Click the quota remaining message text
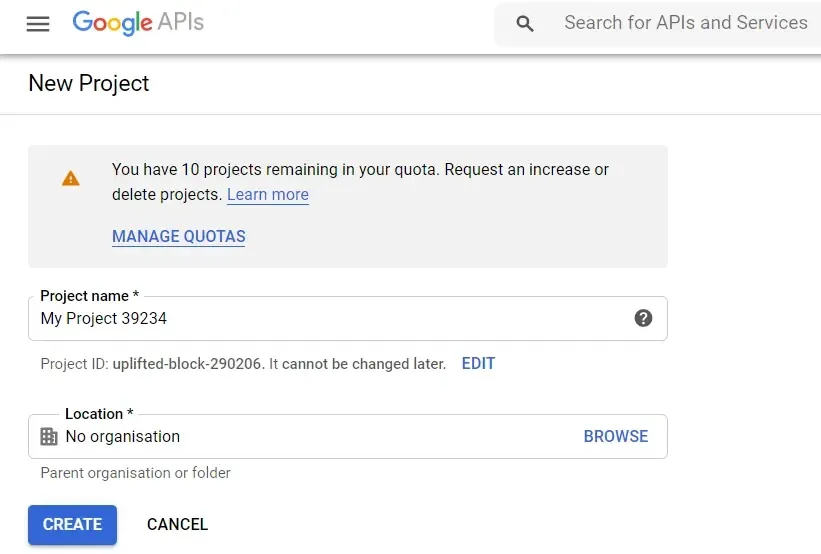Viewport: 821px width, 554px height. [x=360, y=182]
